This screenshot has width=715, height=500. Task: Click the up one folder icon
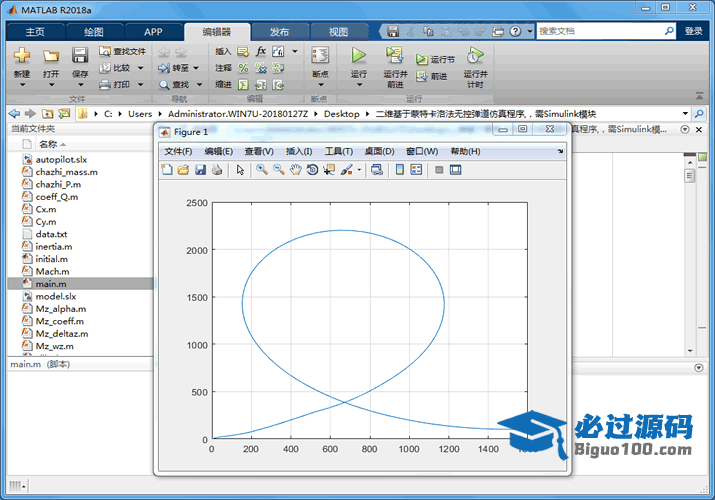[47, 113]
